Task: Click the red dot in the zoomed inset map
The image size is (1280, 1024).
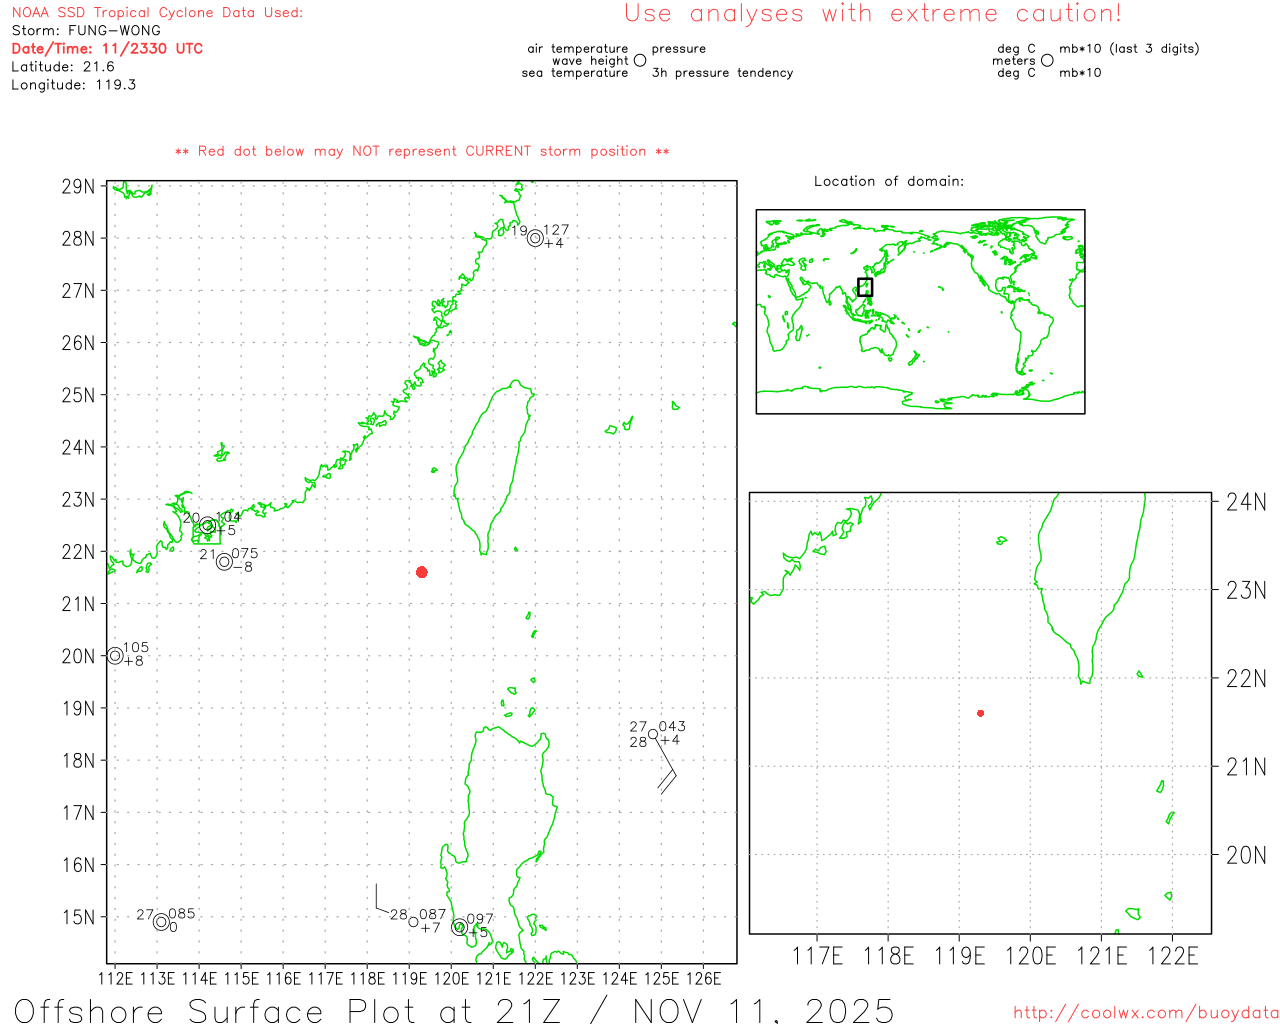Action: click(981, 713)
